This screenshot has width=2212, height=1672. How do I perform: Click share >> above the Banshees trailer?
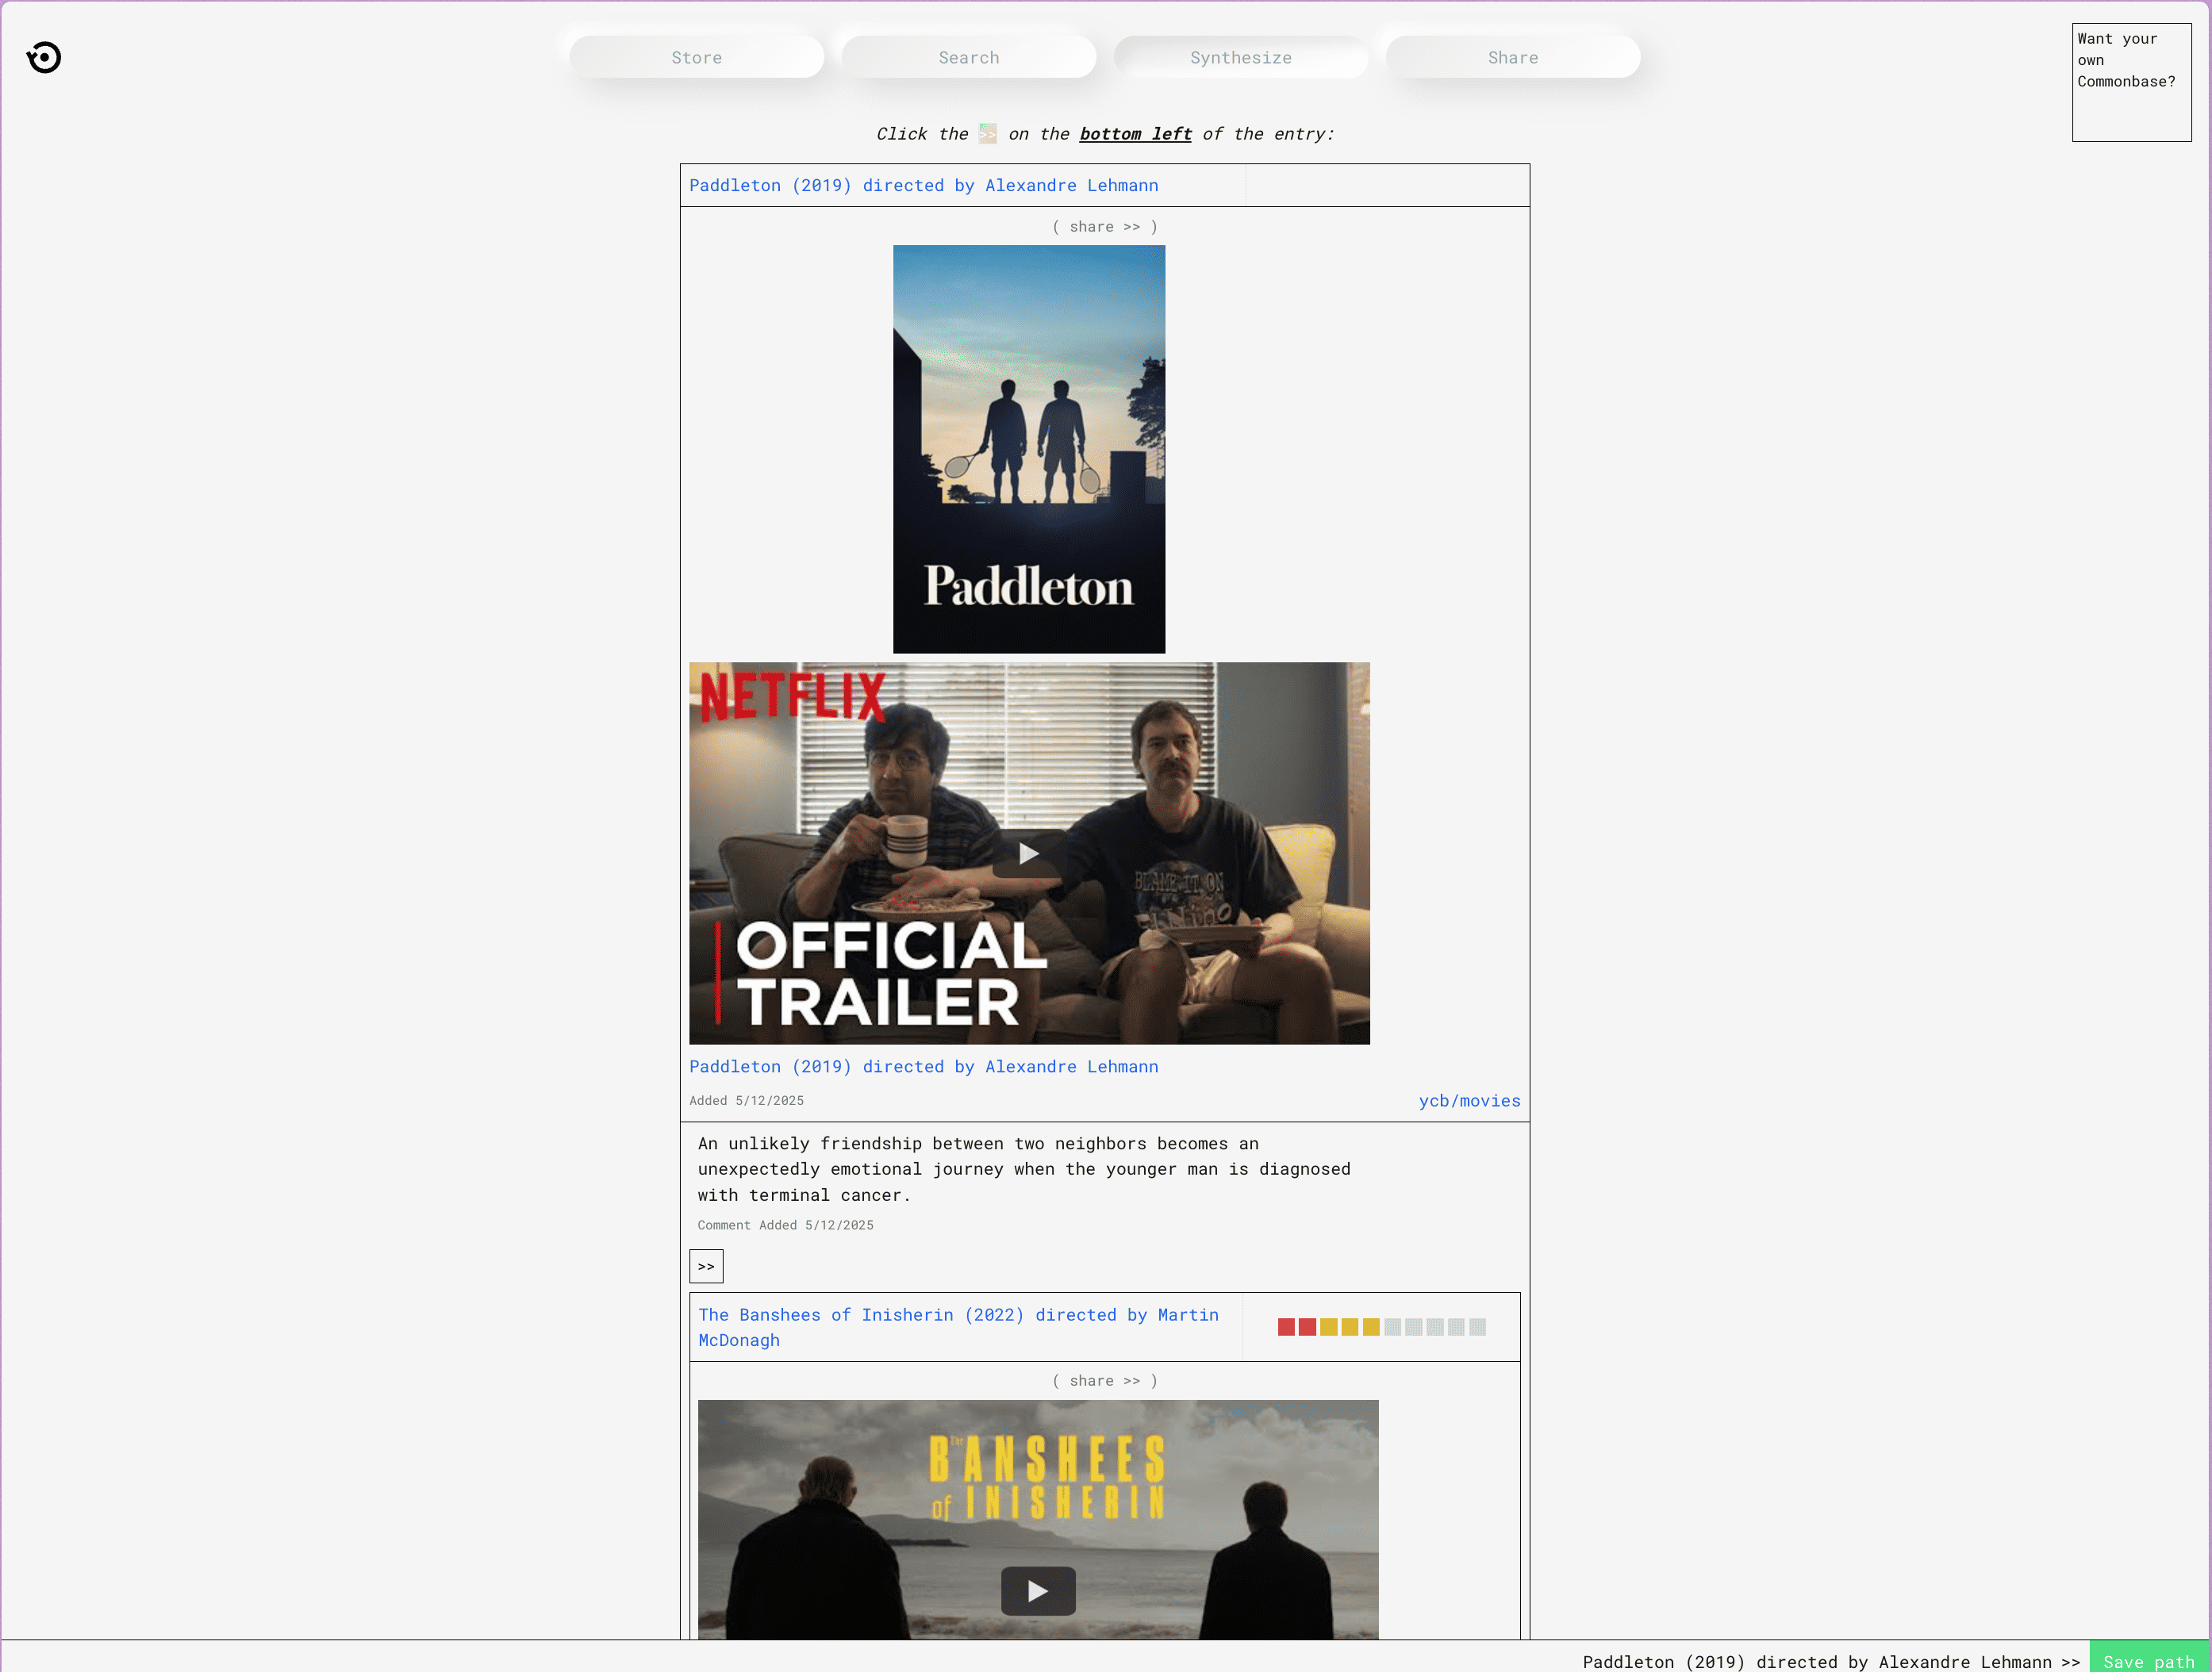[x=1104, y=1381]
